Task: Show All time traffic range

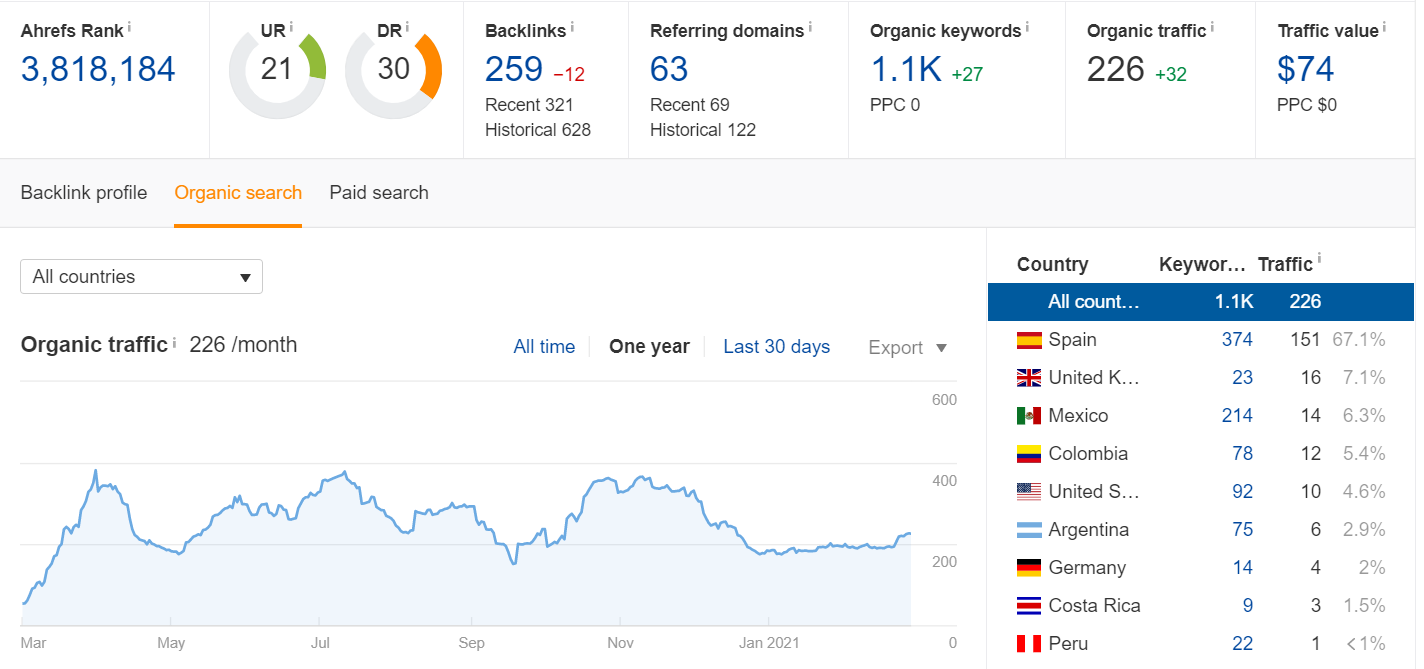Action: point(544,347)
